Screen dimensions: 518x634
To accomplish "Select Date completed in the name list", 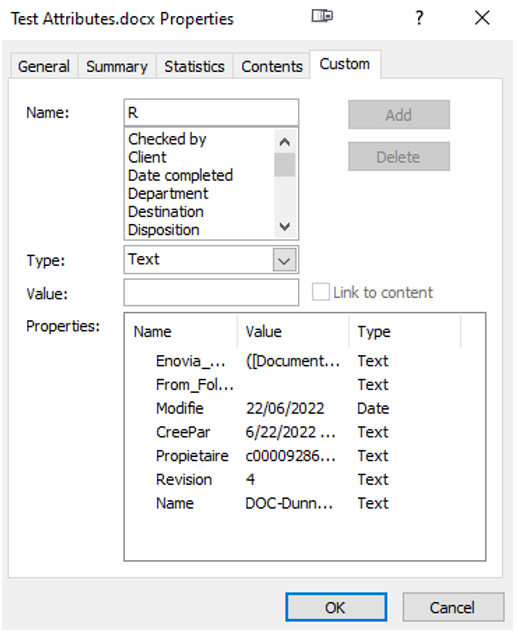I will tap(180, 175).
